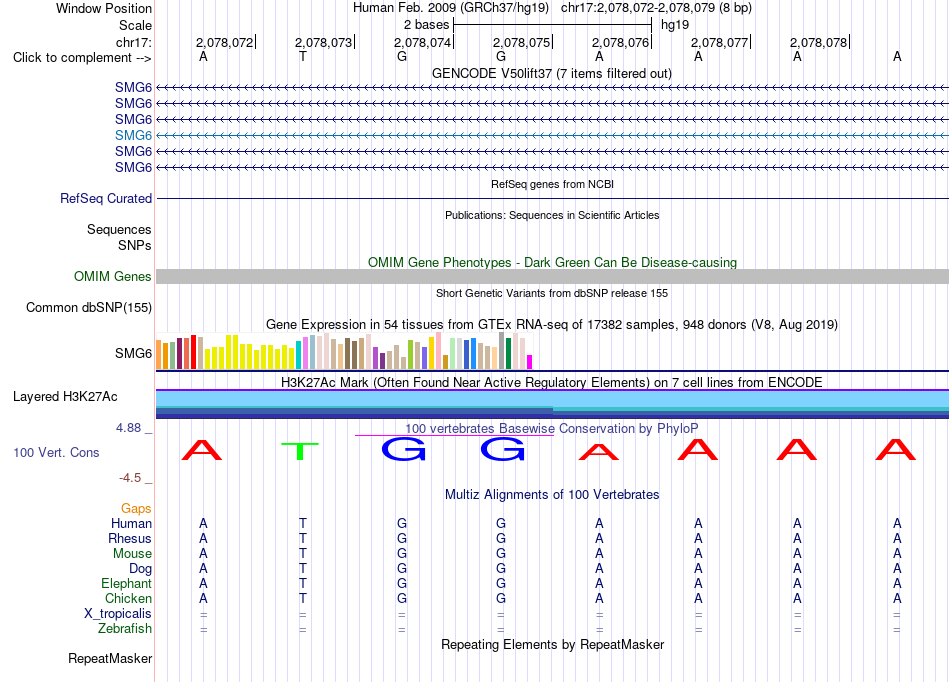Click the 2,078,072 ruler position label
The width and height of the screenshot is (950, 682).
point(224,42)
